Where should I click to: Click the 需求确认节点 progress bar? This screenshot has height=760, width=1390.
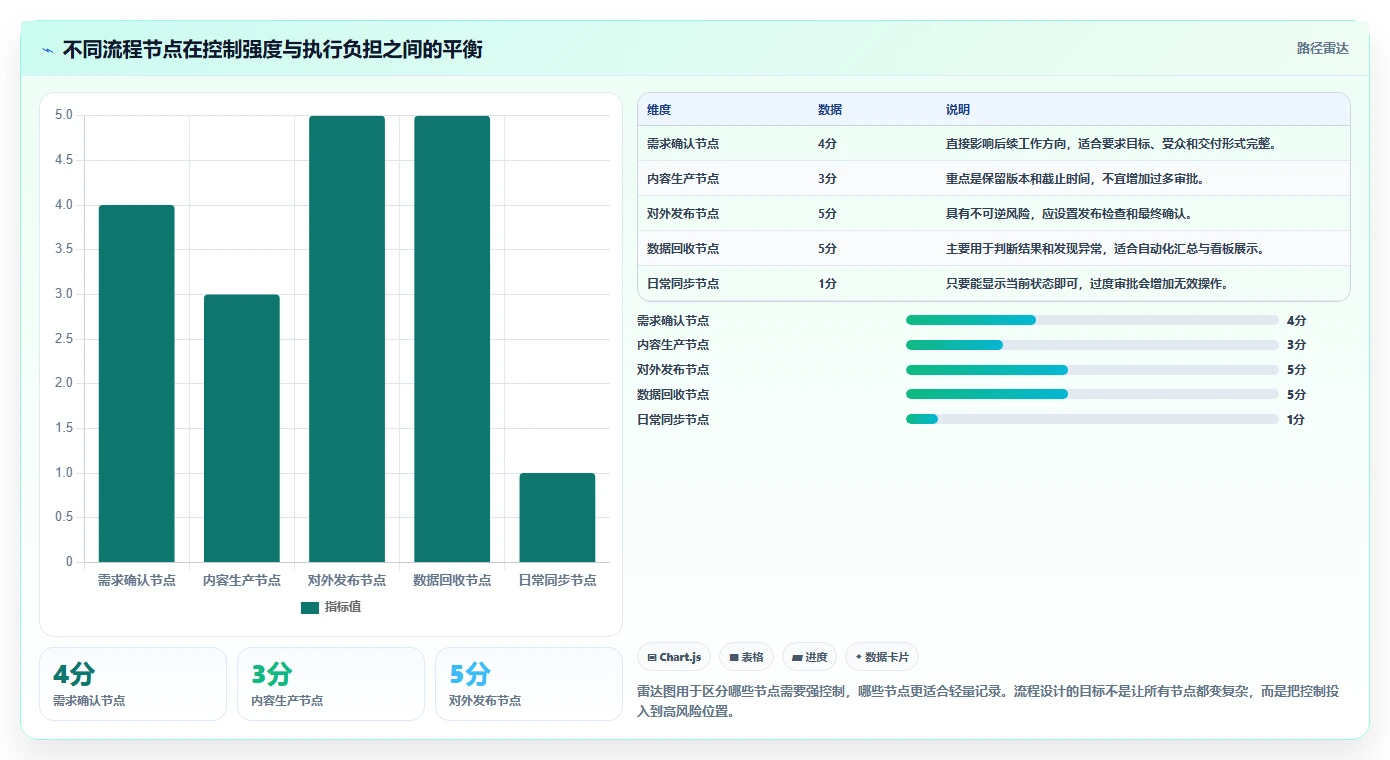tap(1092, 320)
